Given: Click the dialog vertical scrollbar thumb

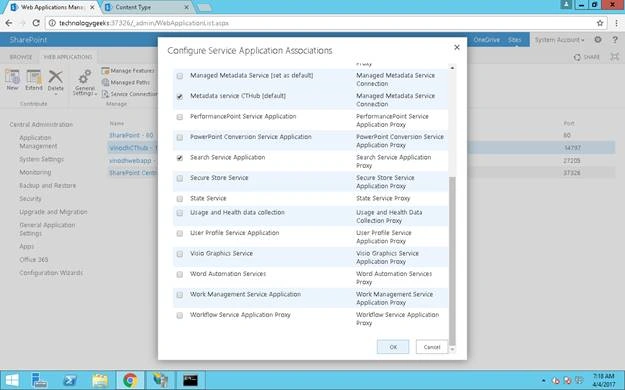Looking at the screenshot, I should coord(452,261).
